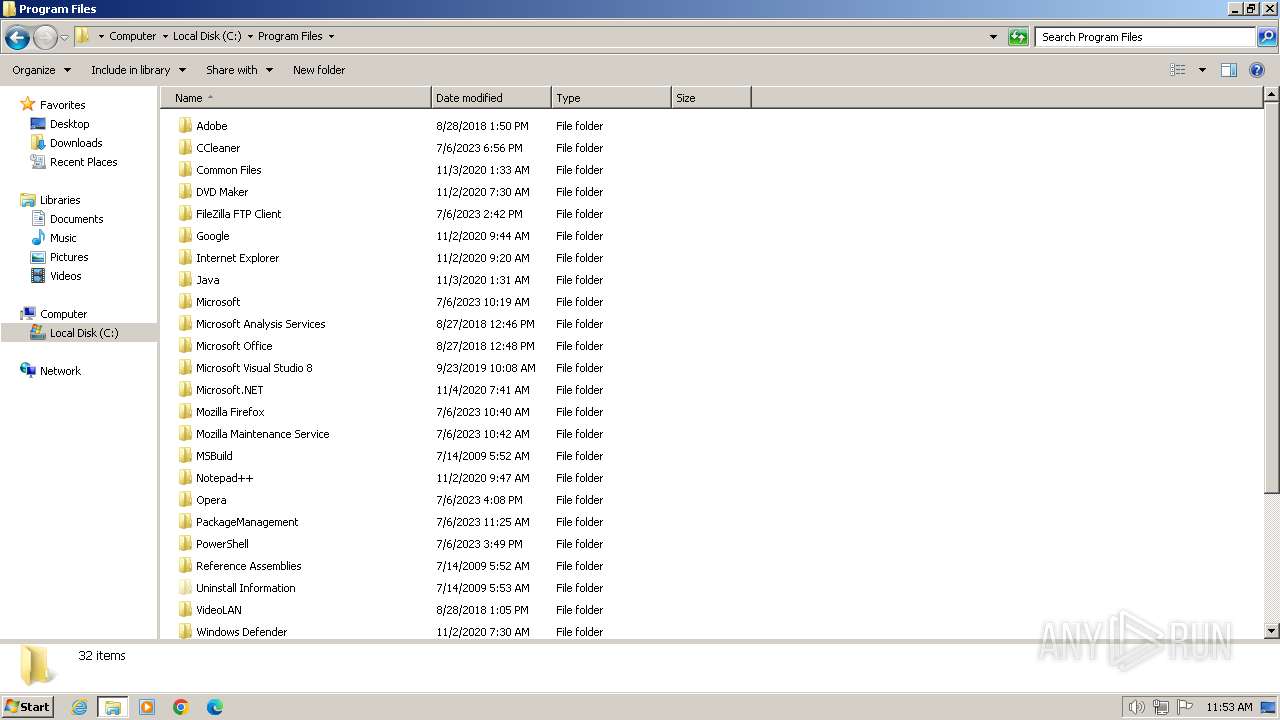Select the Notepad++ folder icon
The image size is (1280, 720).
coord(185,478)
